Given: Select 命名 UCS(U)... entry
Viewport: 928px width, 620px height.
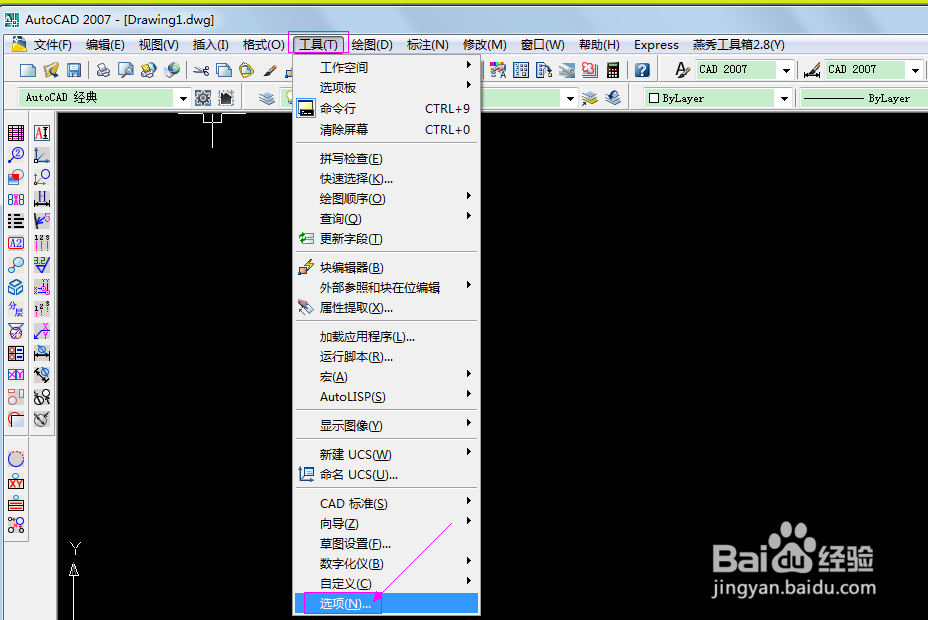Looking at the screenshot, I should pyautogui.click(x=387, y=474).
